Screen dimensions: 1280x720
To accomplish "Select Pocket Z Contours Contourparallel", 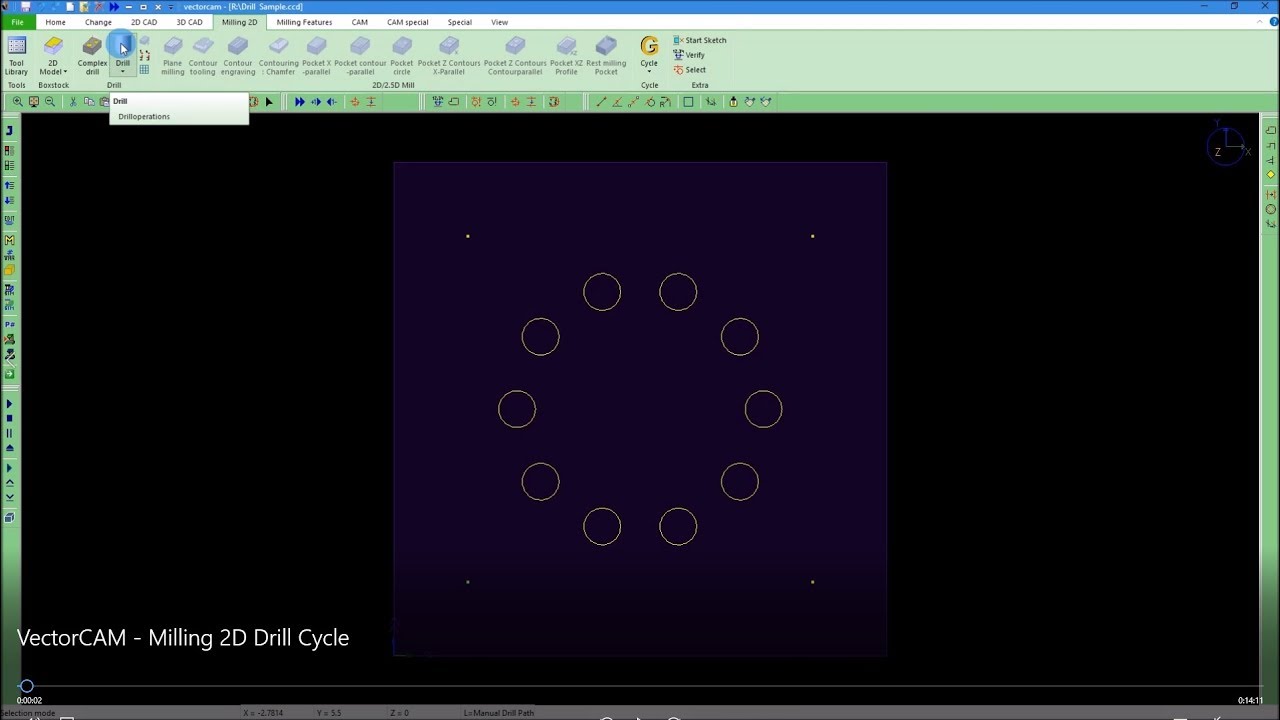I will tap(515, 56).
